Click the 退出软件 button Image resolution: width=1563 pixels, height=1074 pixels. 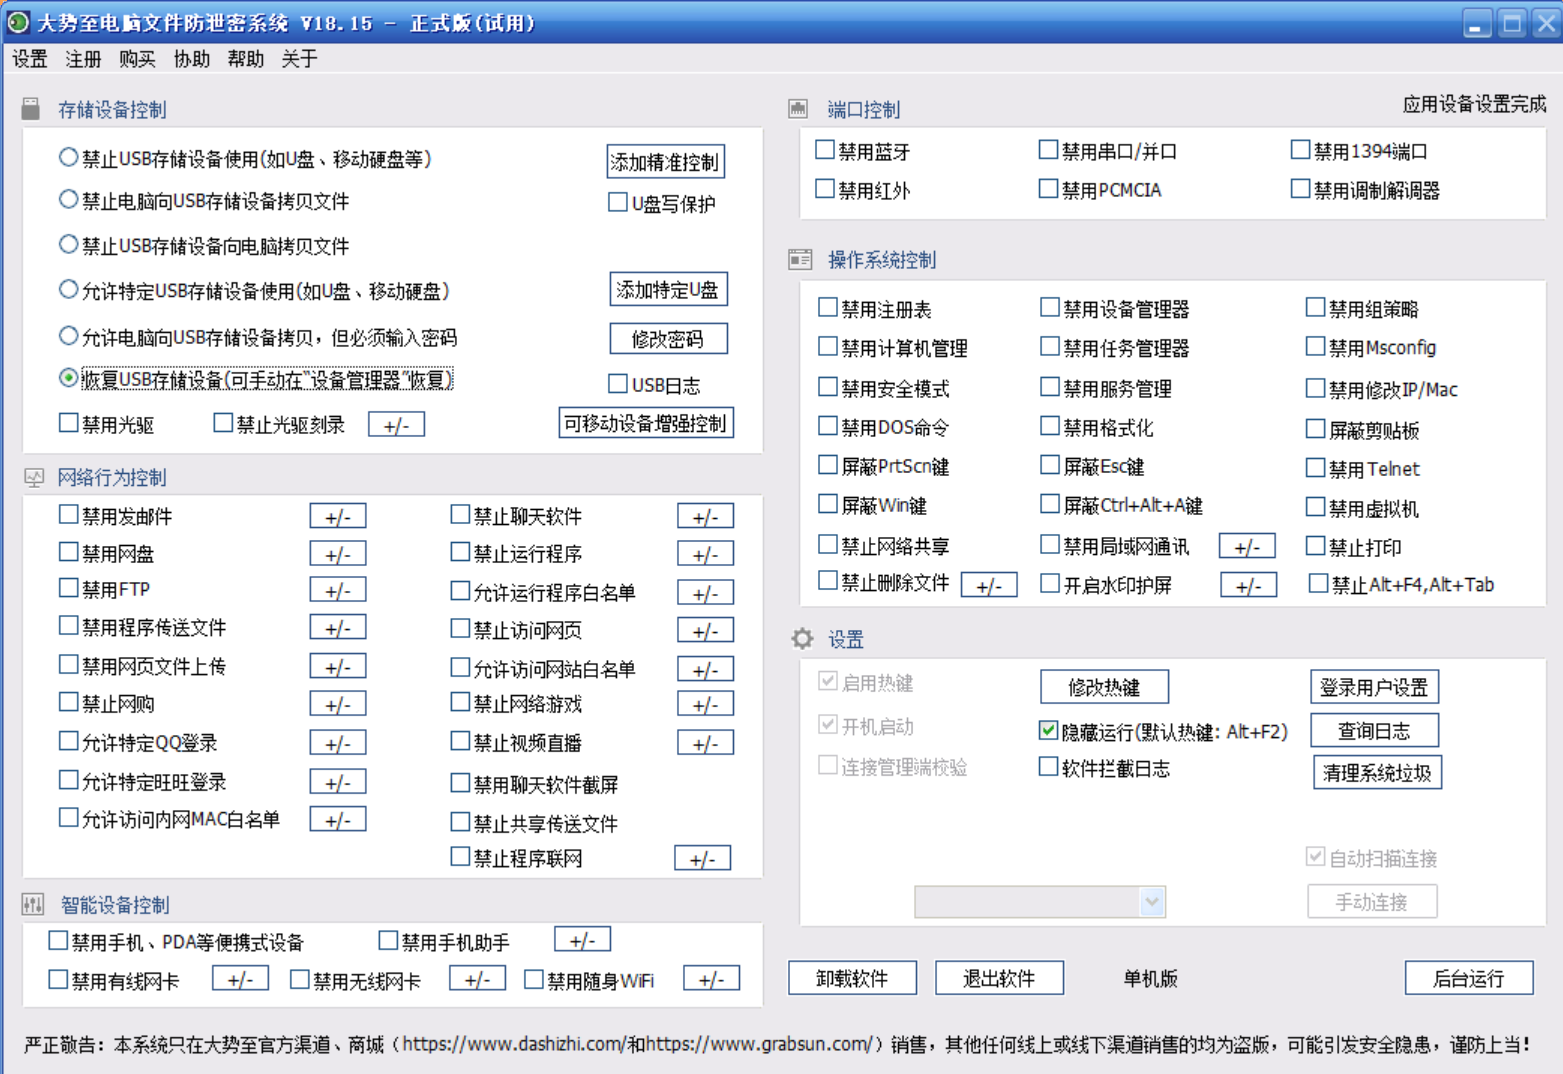click(999, 977)
